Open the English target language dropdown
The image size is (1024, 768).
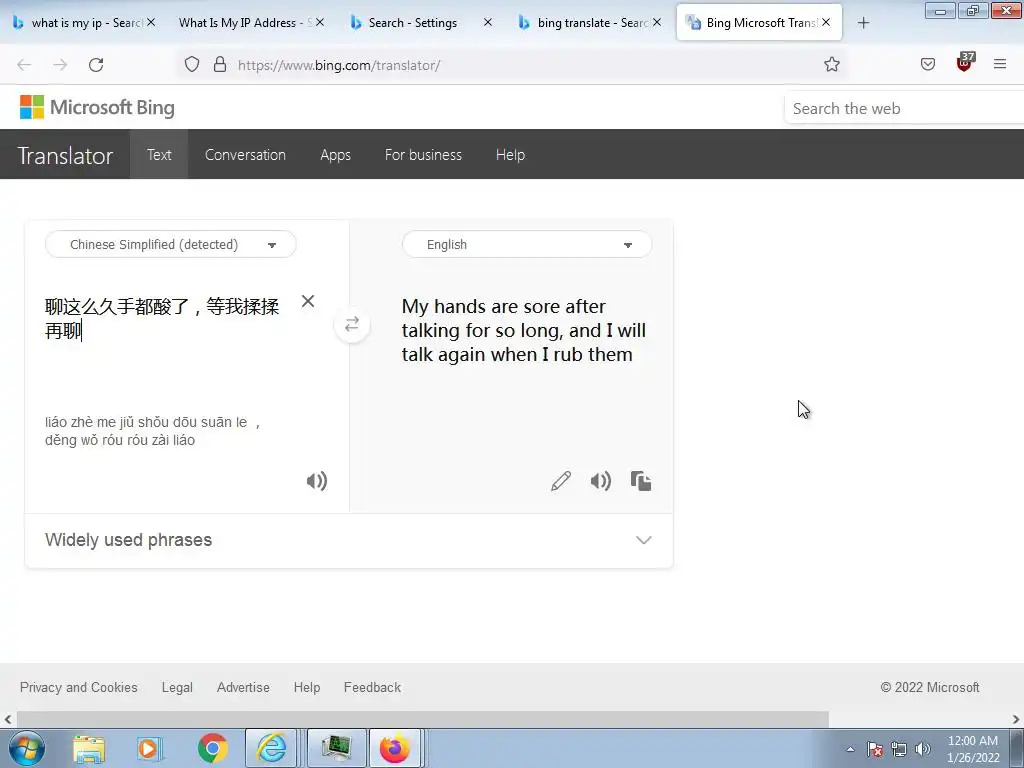click(527, 244)
